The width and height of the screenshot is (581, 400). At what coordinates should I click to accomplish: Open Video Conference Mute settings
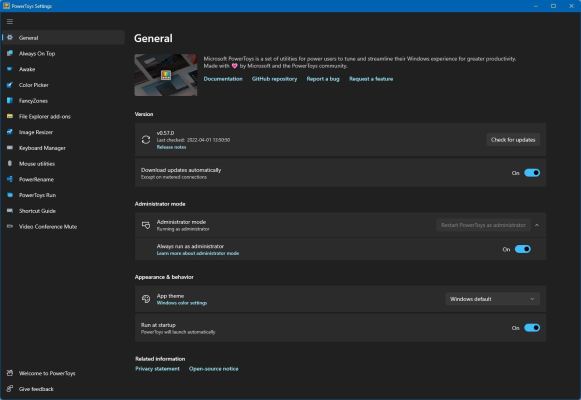tap(63, 226)
